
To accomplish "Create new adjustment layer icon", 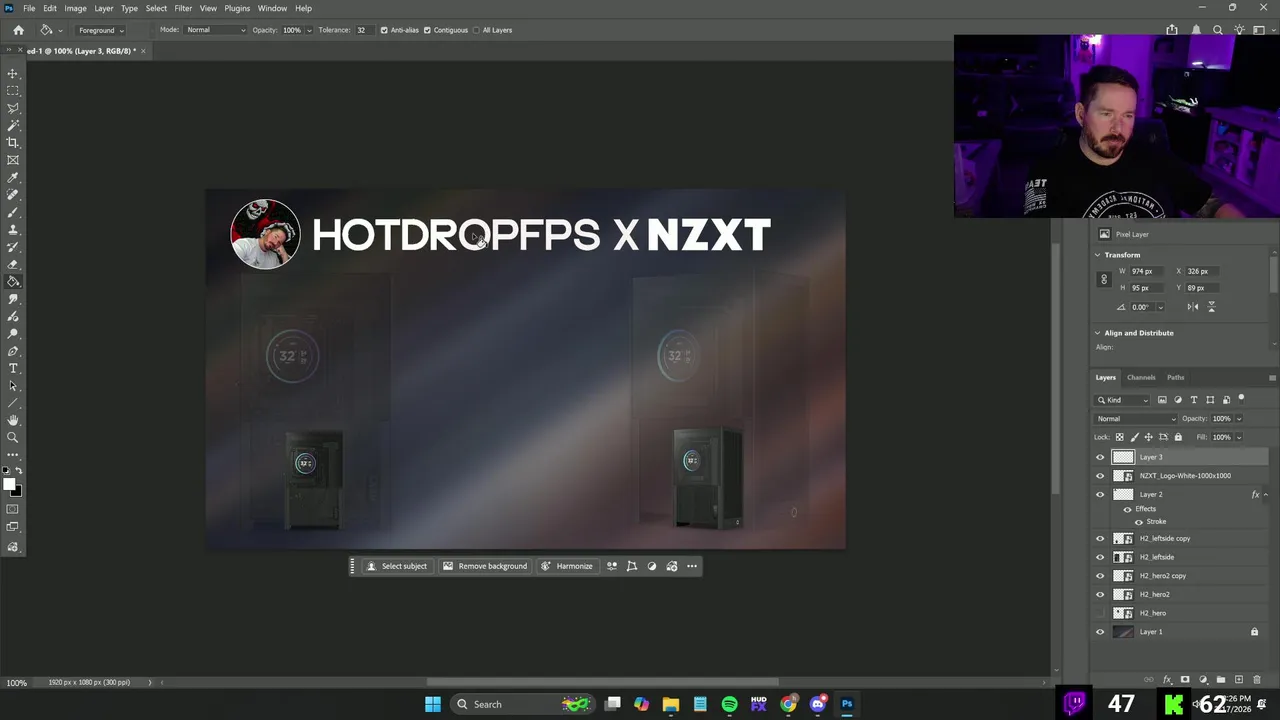I will point(1203,680).
